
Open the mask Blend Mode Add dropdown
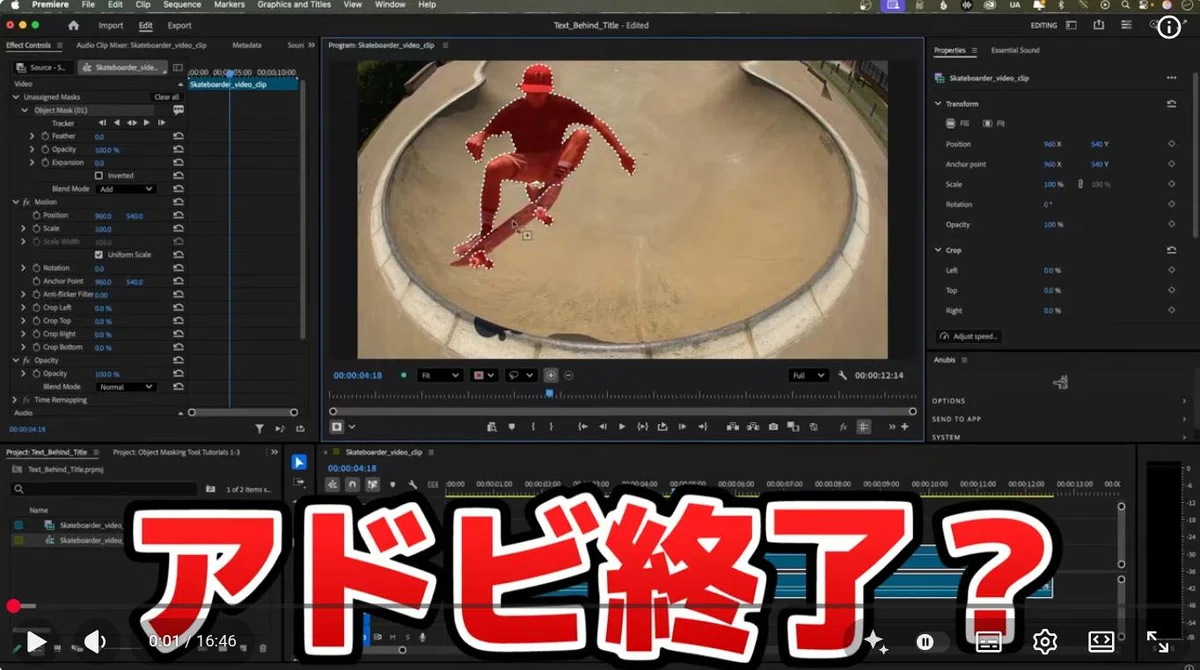pos(126,188)
